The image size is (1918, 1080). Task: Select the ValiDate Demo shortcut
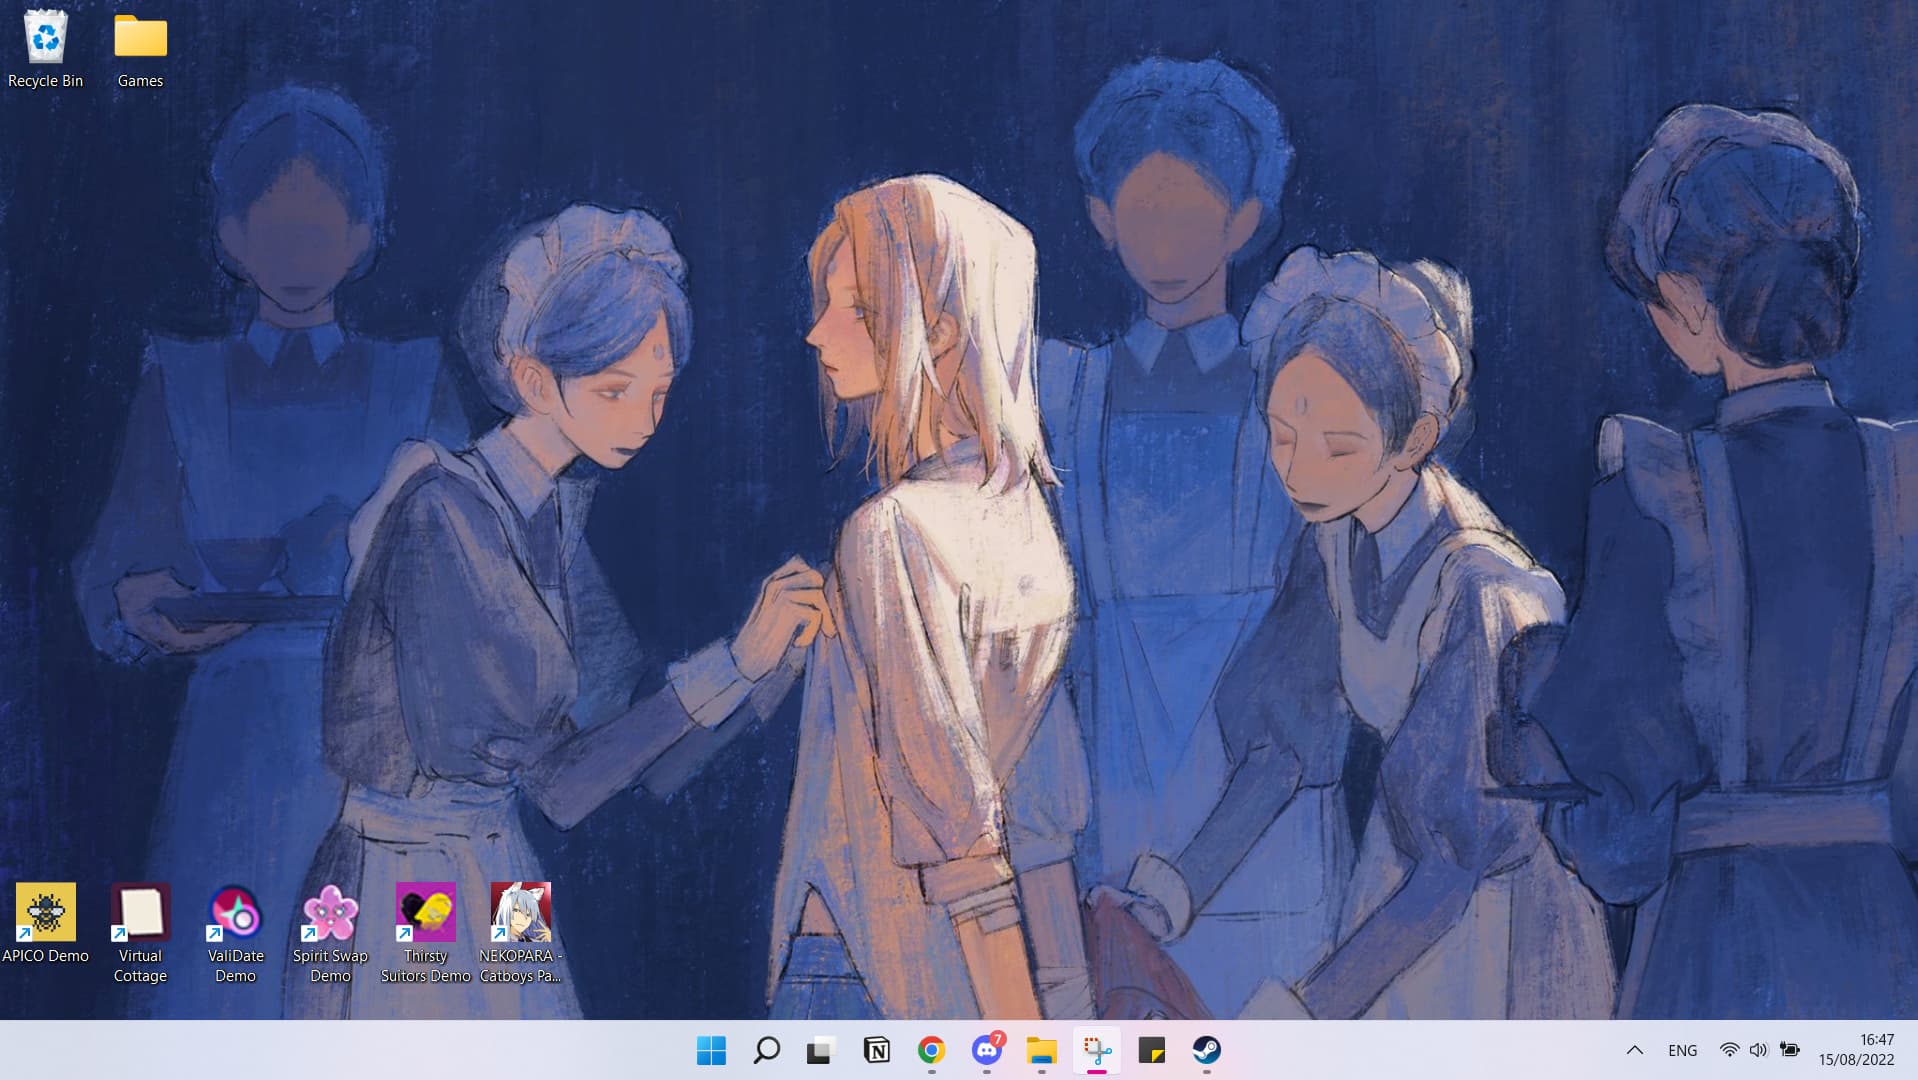235,934
